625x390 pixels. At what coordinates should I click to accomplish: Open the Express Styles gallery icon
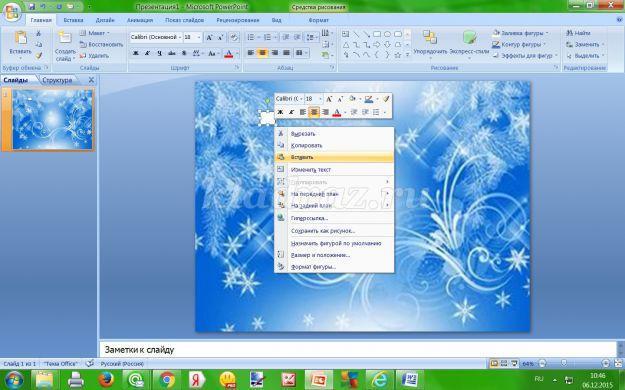(x=470, y=37)
